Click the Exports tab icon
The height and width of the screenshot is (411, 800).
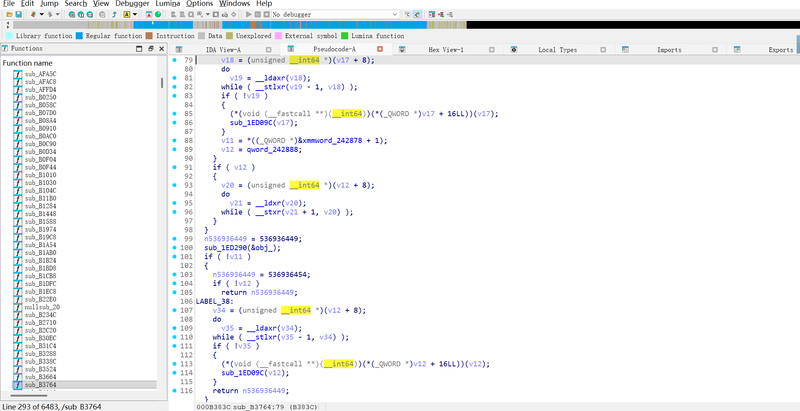coord(737,49)
